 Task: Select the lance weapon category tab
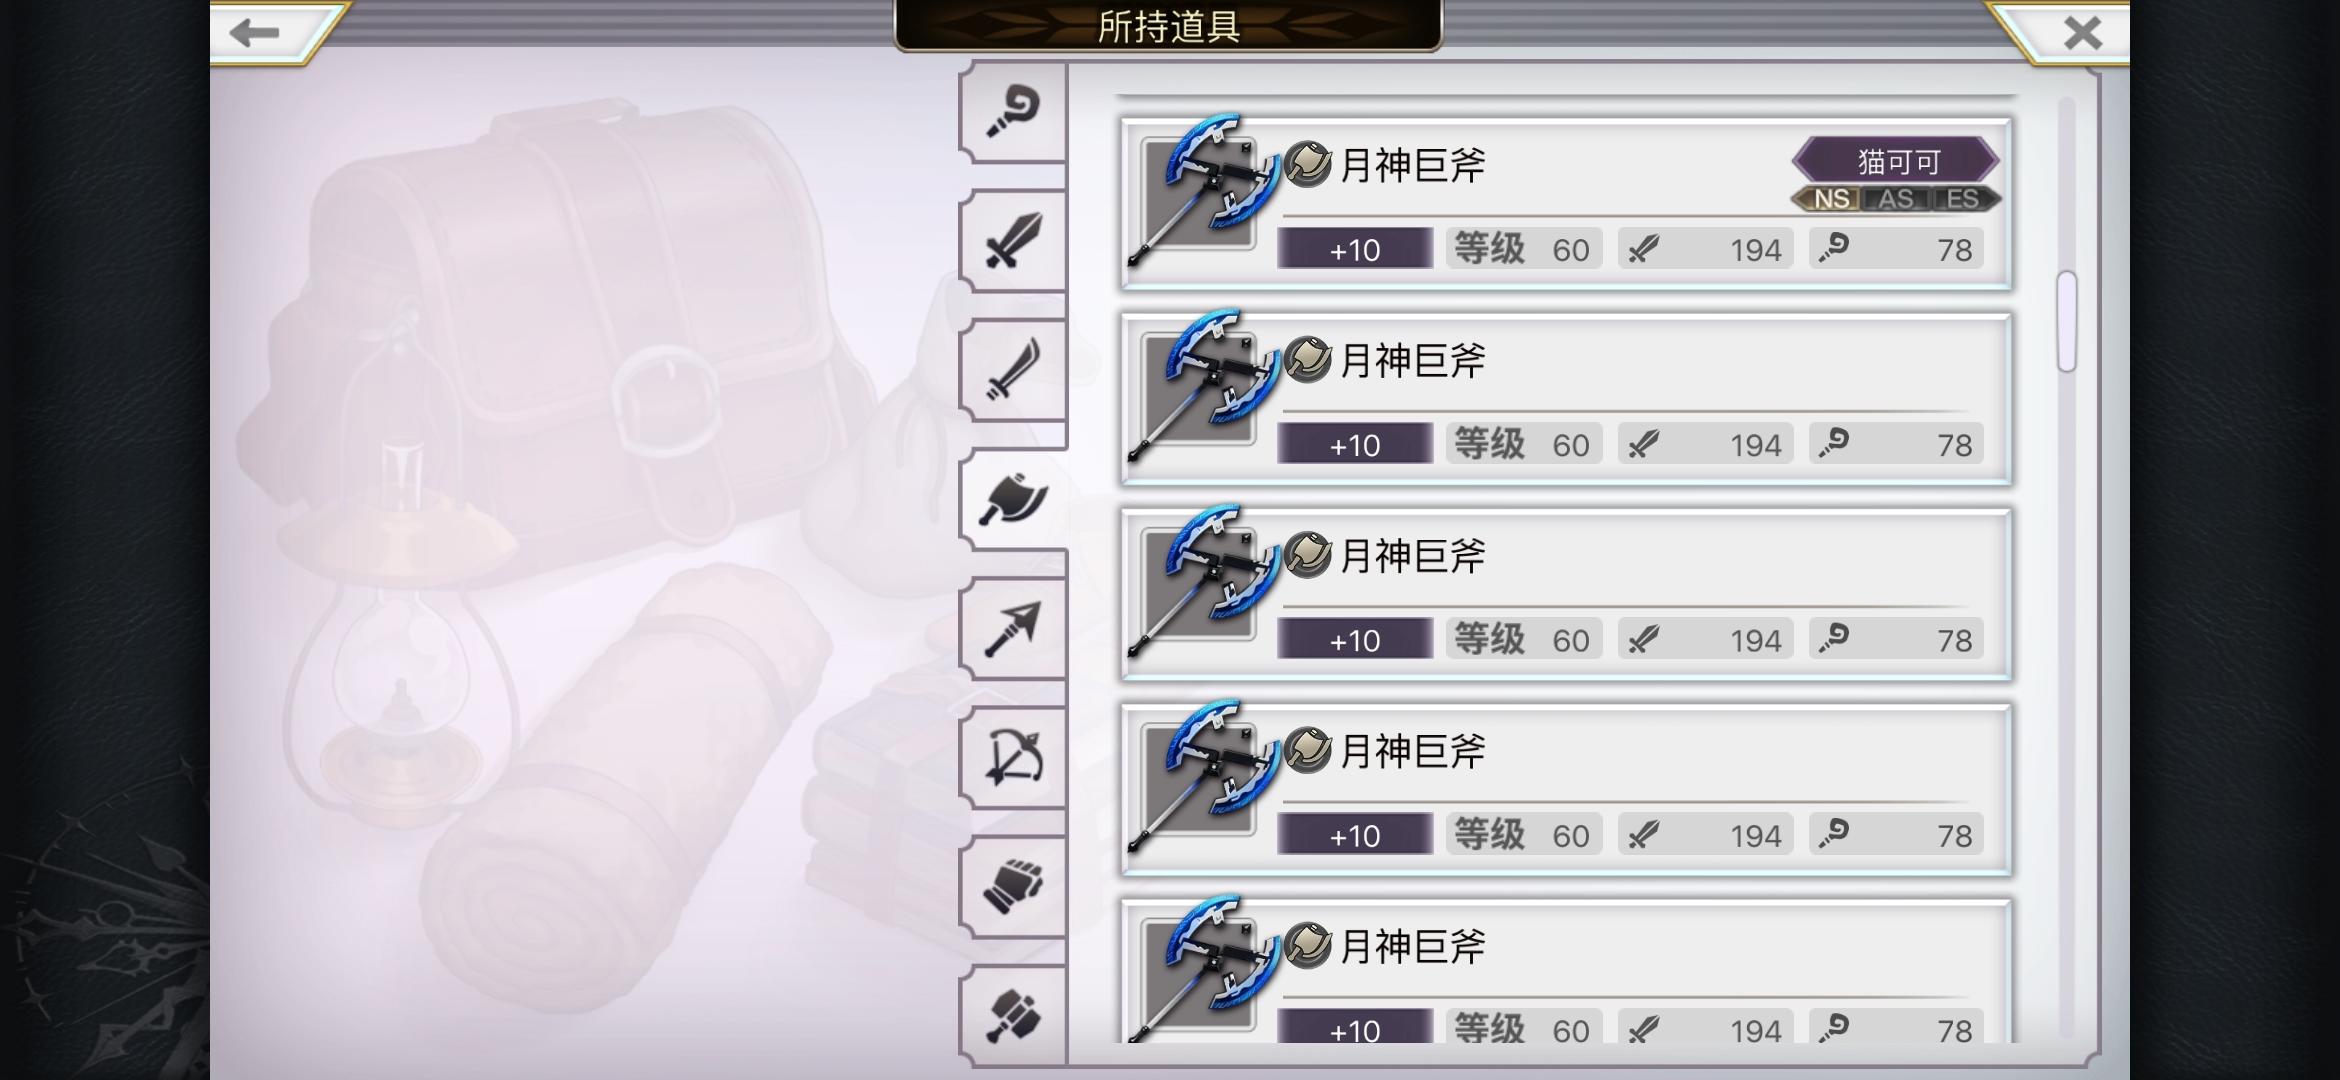point(1012,628)
